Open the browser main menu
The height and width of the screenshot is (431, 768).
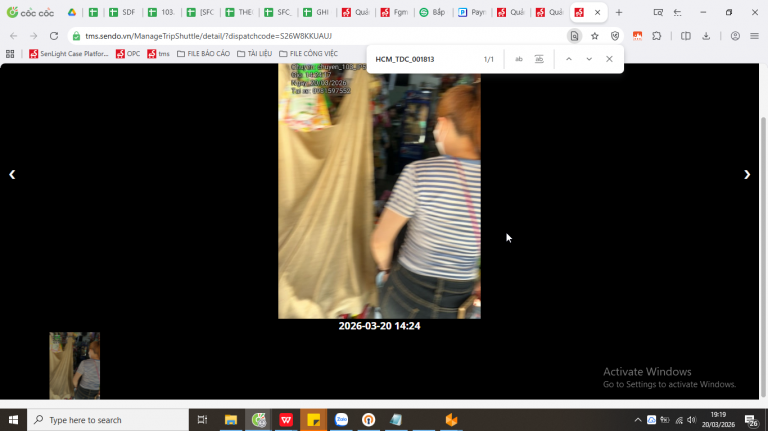754,36
